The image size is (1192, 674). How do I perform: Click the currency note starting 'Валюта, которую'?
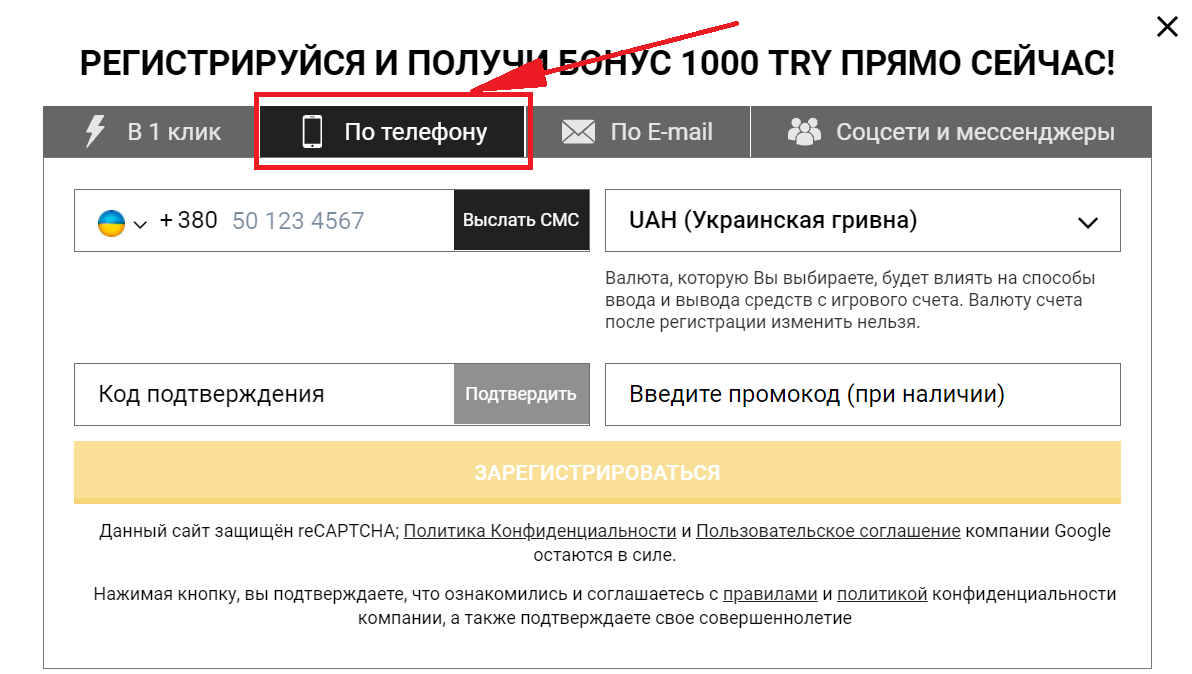[850, 300]
